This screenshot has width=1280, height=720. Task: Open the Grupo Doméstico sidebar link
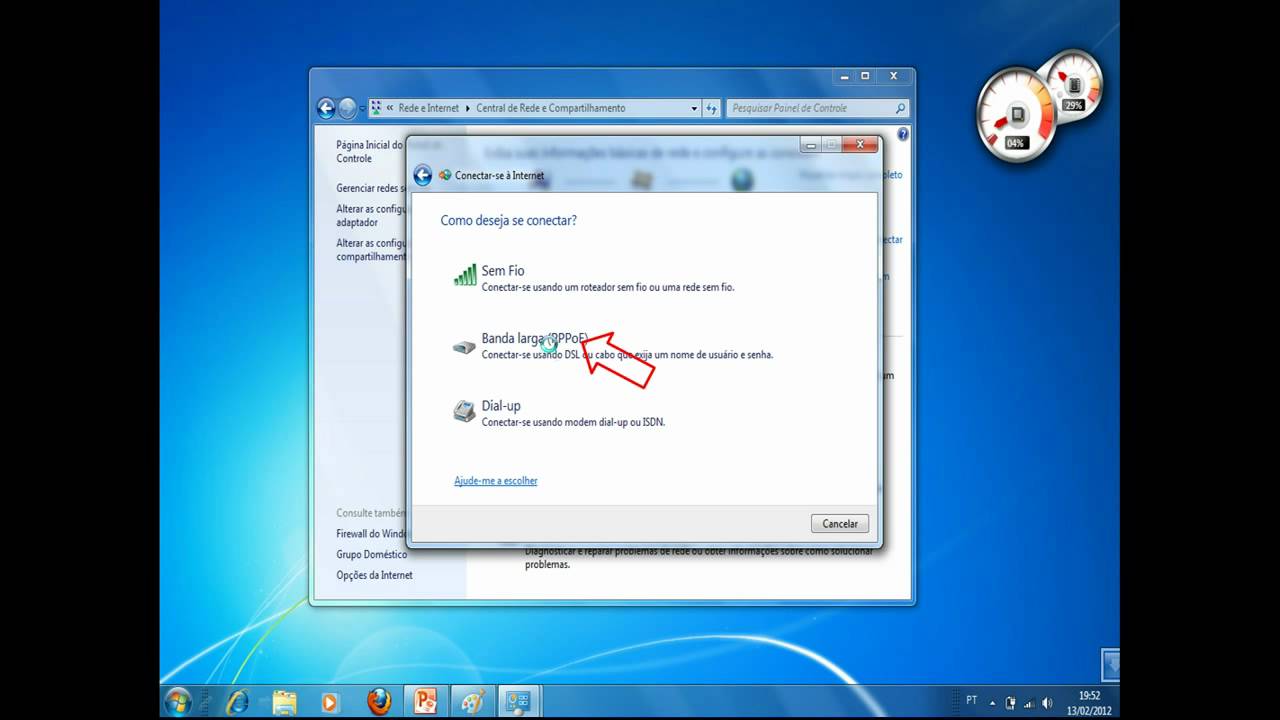tap(372, 554)
